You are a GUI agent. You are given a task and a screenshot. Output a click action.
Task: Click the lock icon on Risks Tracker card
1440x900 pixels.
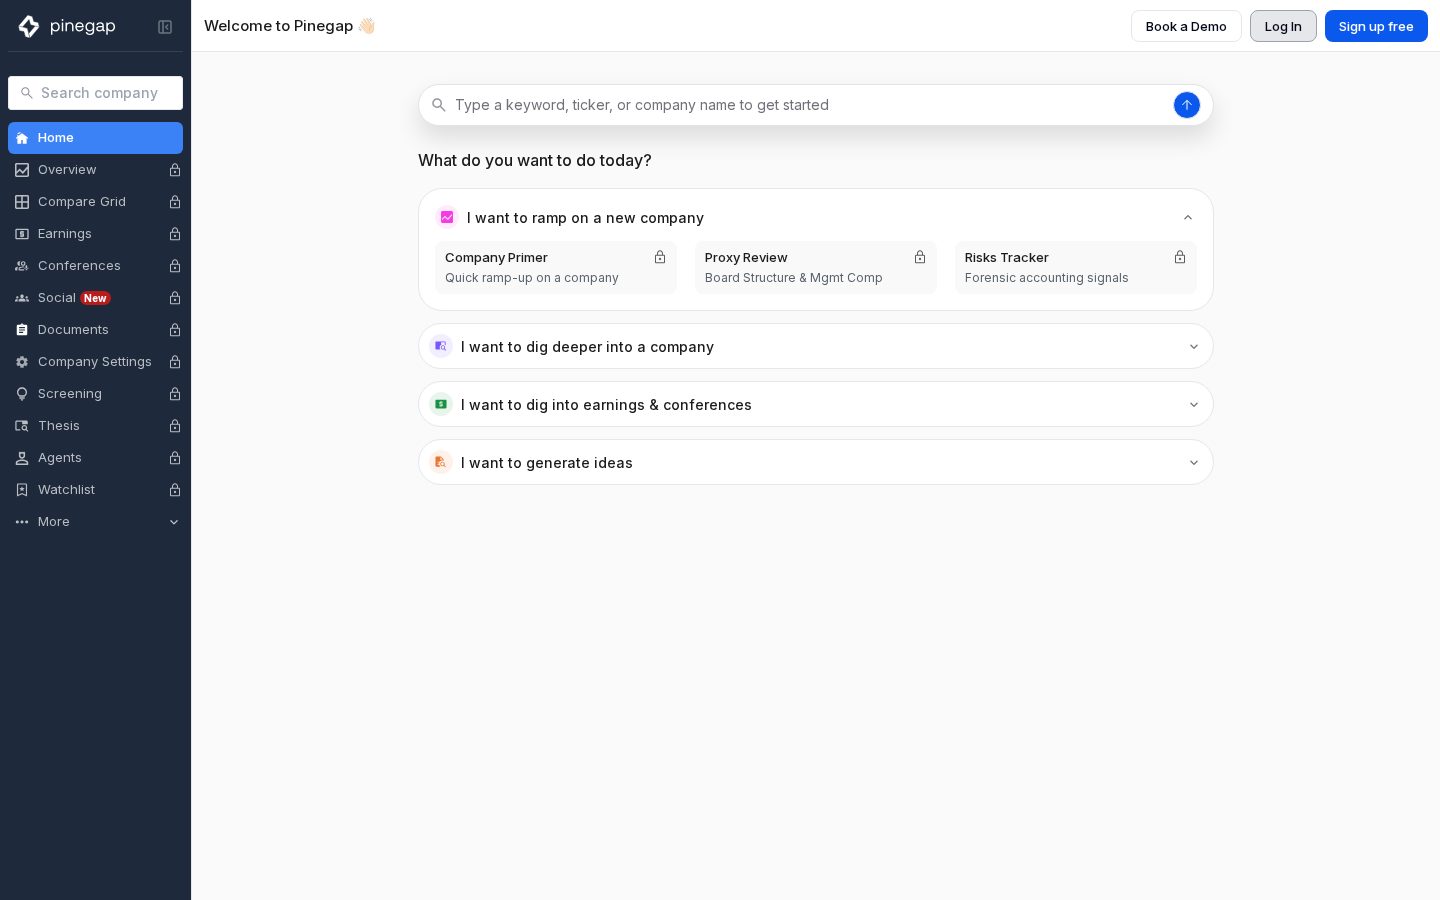click(1180, 257)
